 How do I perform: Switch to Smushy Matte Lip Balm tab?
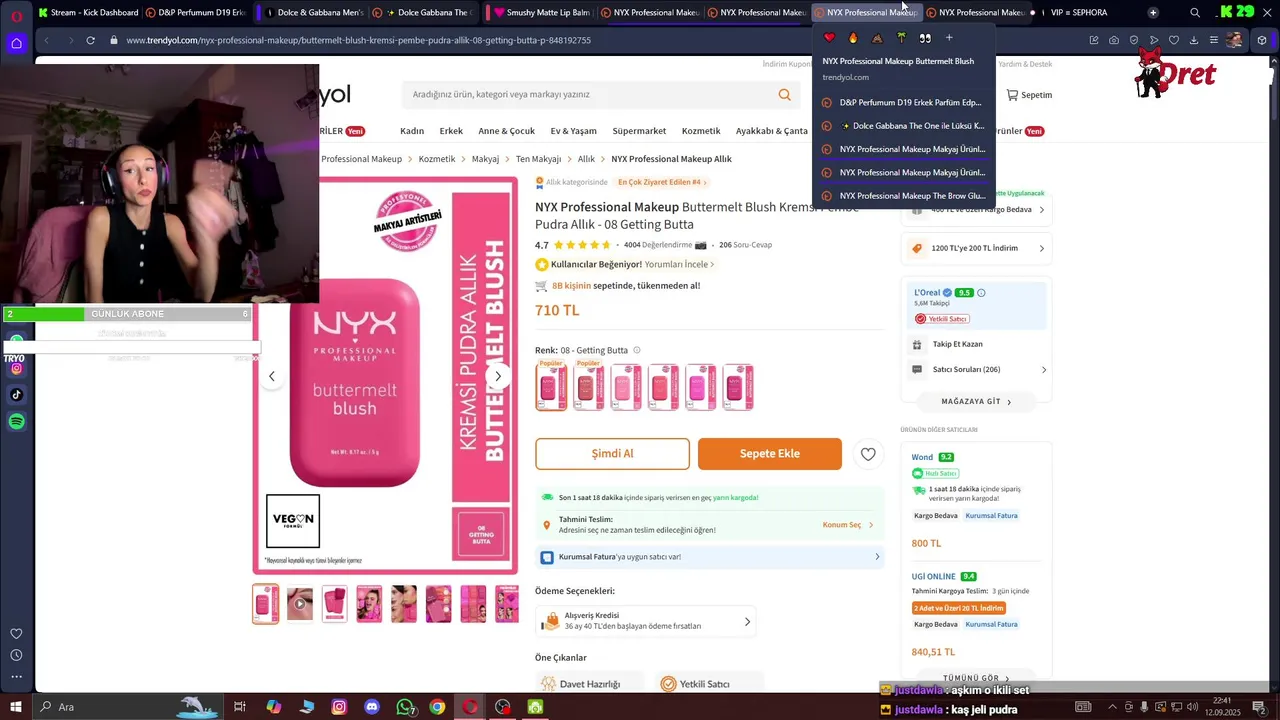[541, 13]
